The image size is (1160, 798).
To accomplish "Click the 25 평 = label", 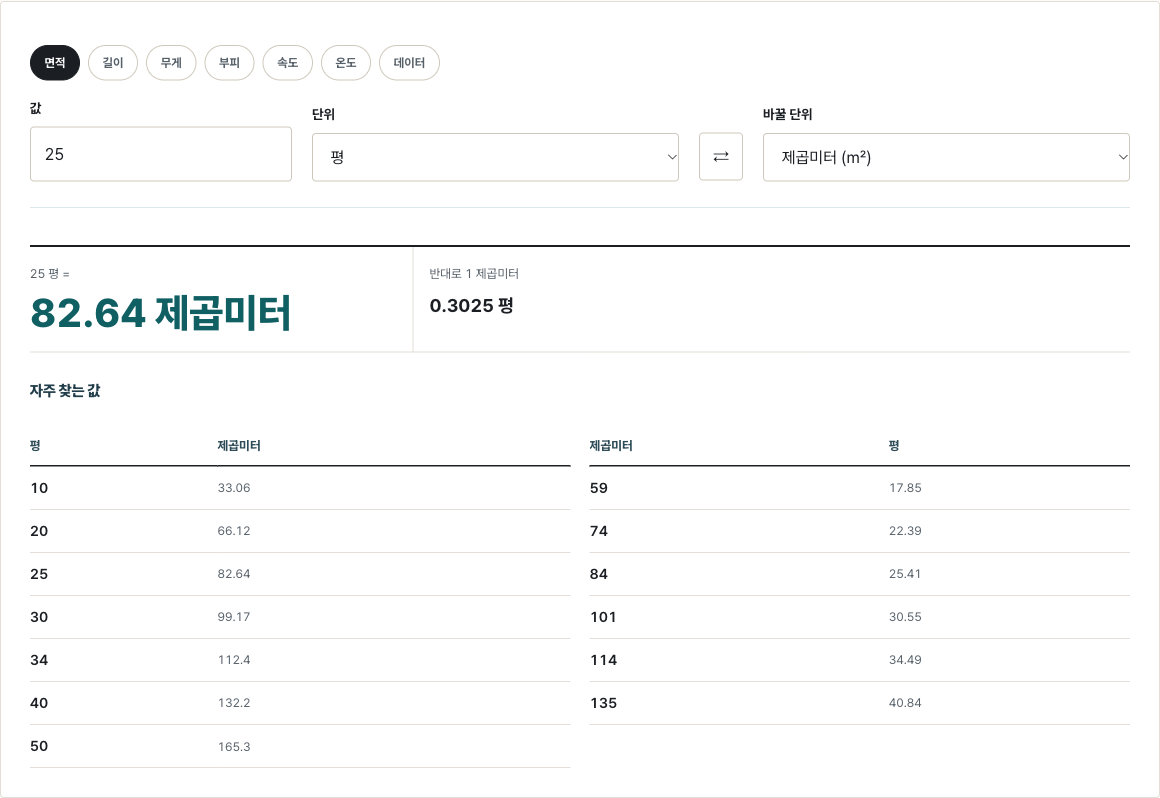I will coord(50,274).
